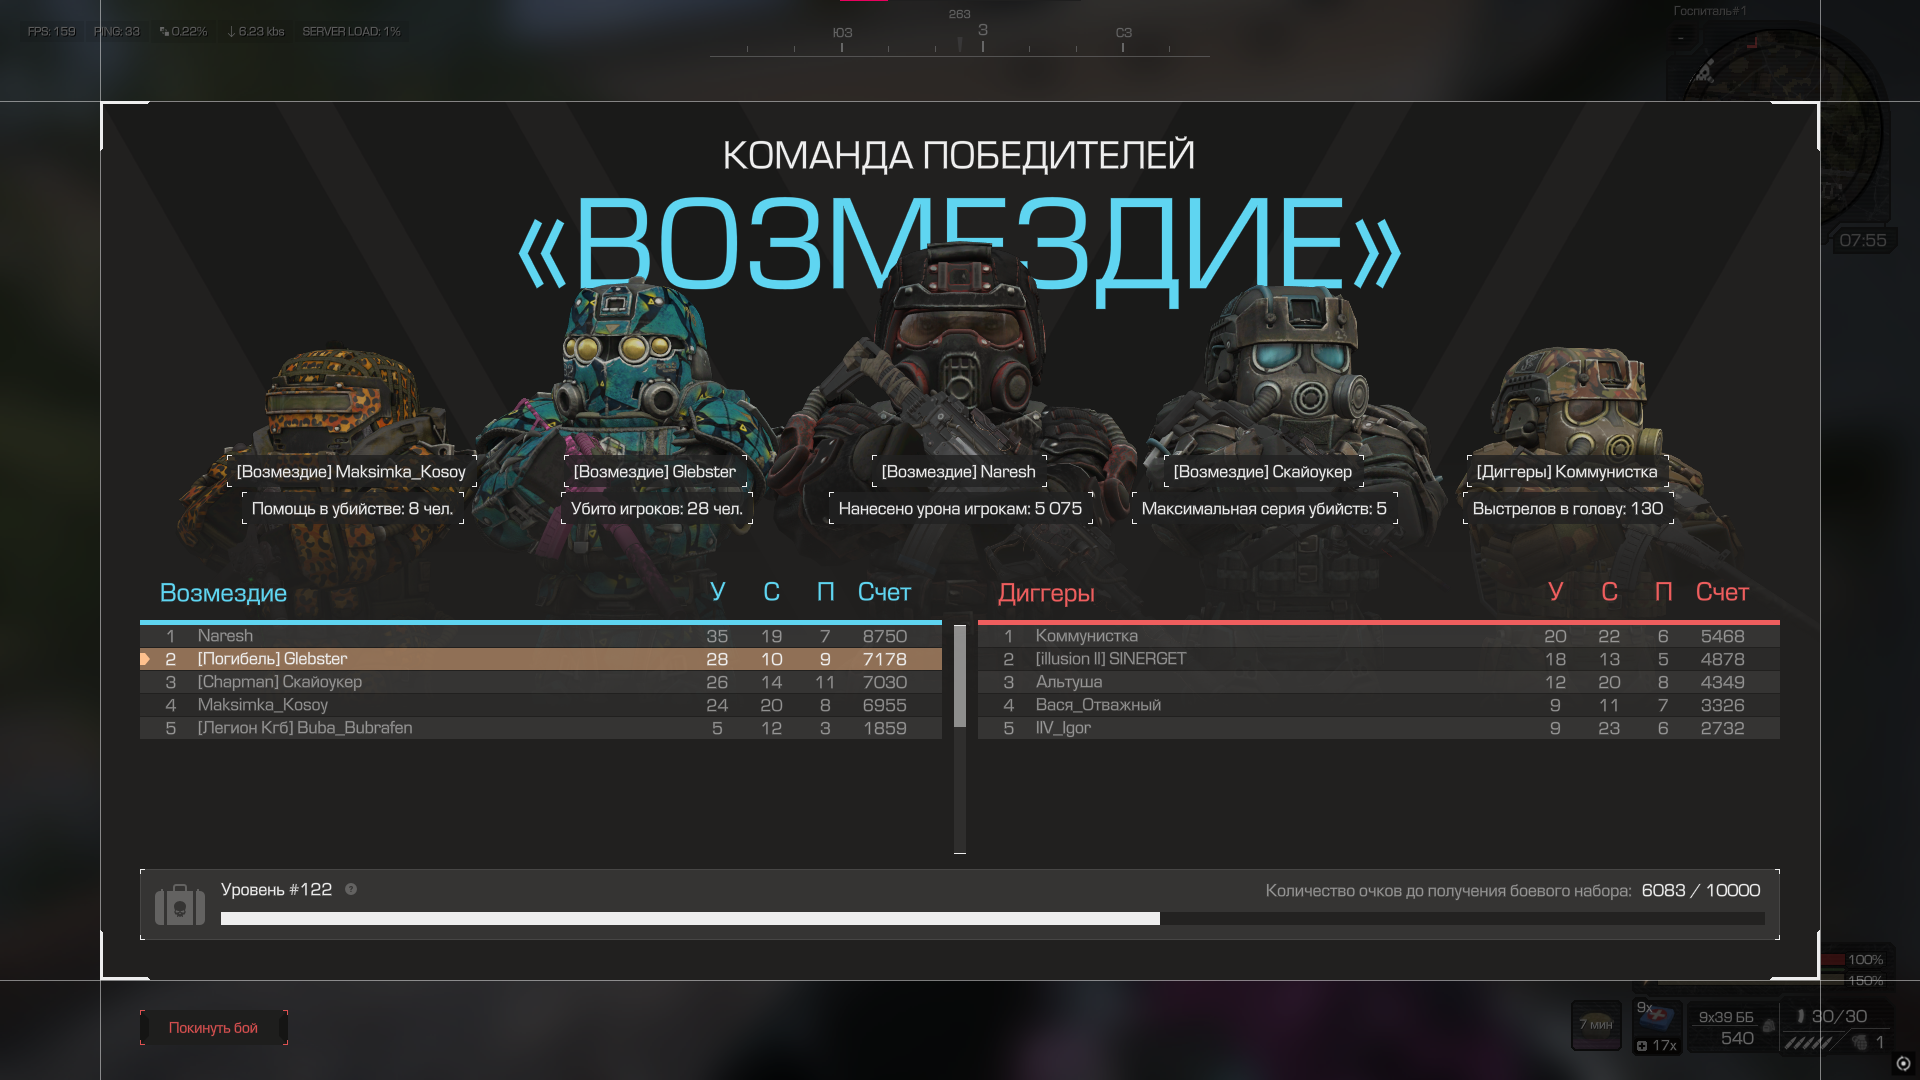The image size is (1920, 1080).
Task: Click the 07:55 match timer
Action: click(x=1863, y=240)
